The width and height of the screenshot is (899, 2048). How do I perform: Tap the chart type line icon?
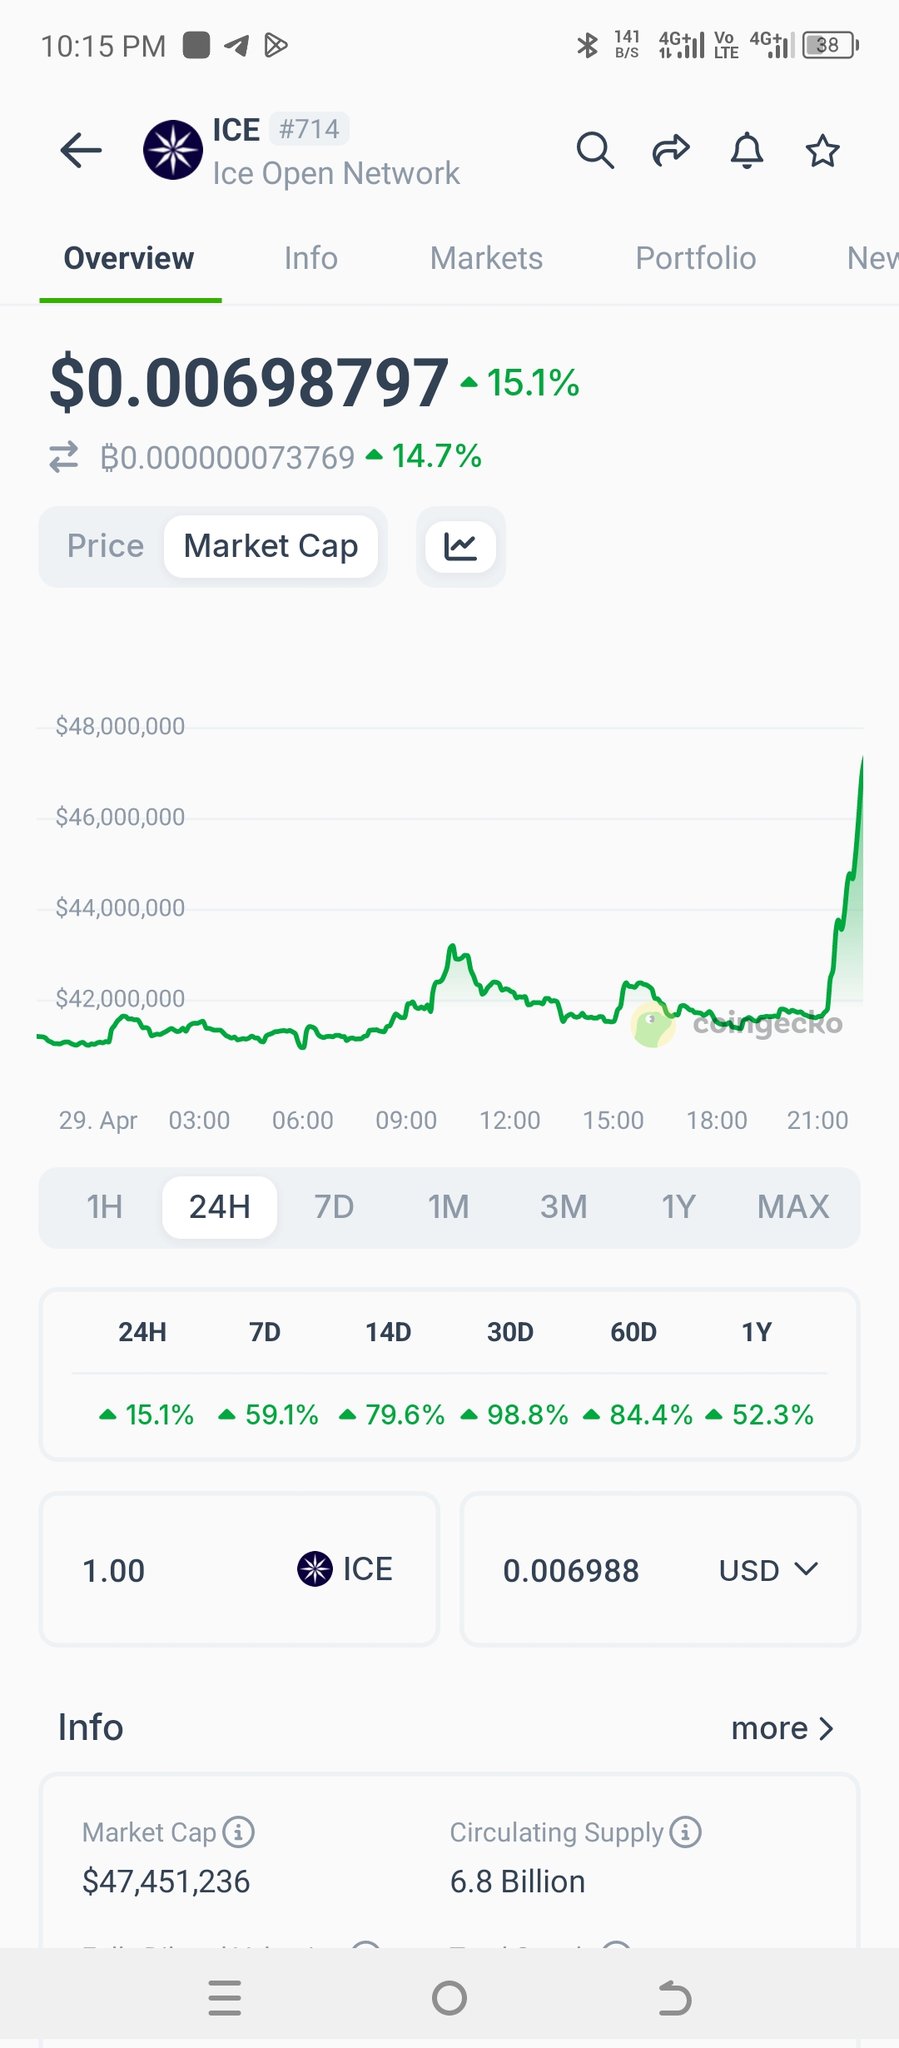[x=460, y=547]
